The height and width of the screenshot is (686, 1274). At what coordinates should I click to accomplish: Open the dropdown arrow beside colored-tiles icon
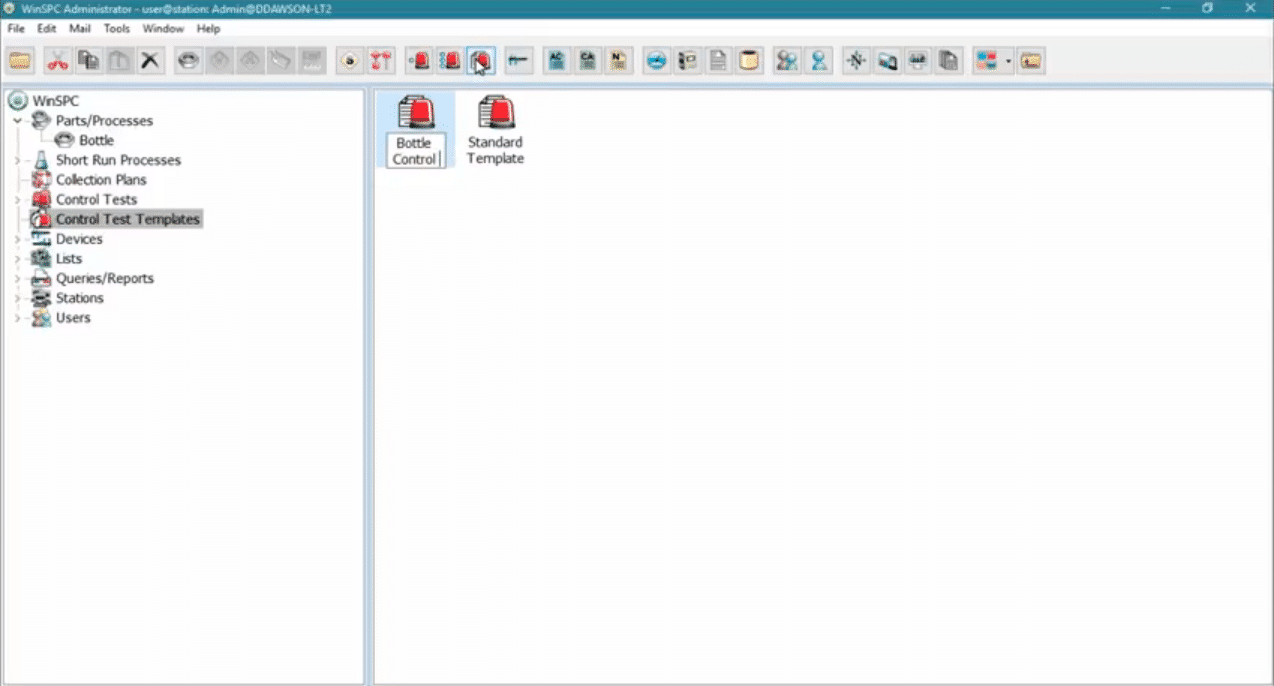(1008, 62)
